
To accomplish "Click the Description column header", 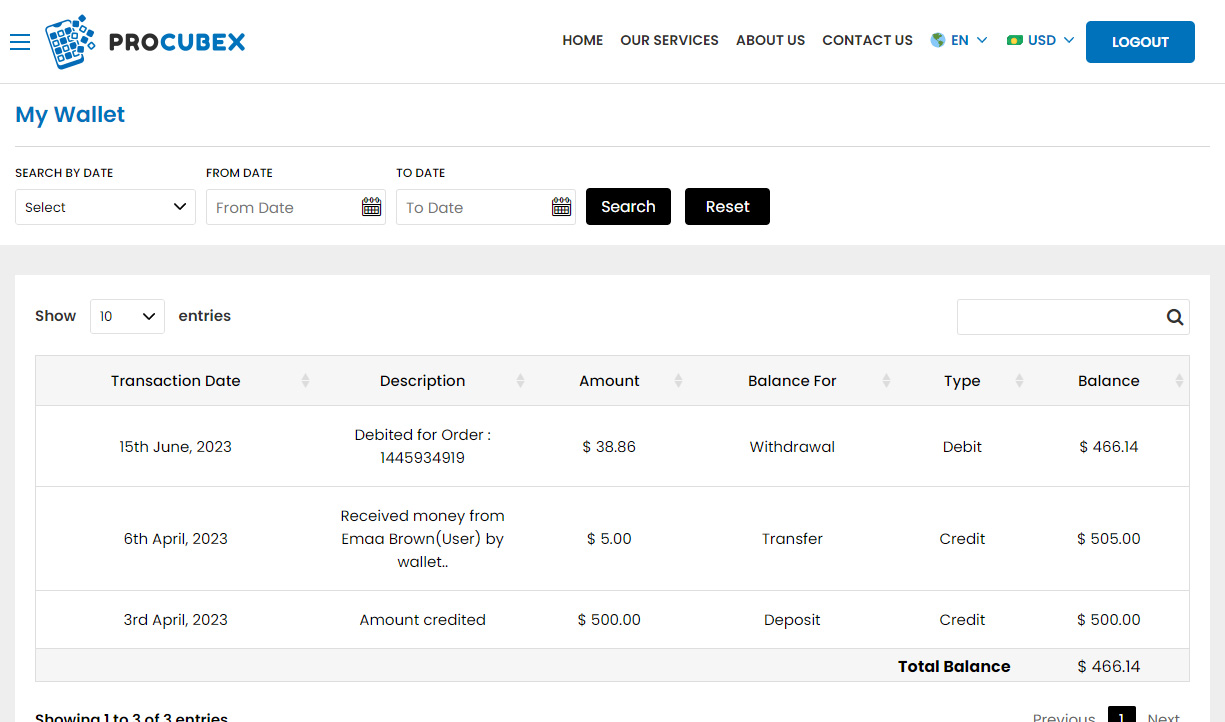I will click(423, 381).
